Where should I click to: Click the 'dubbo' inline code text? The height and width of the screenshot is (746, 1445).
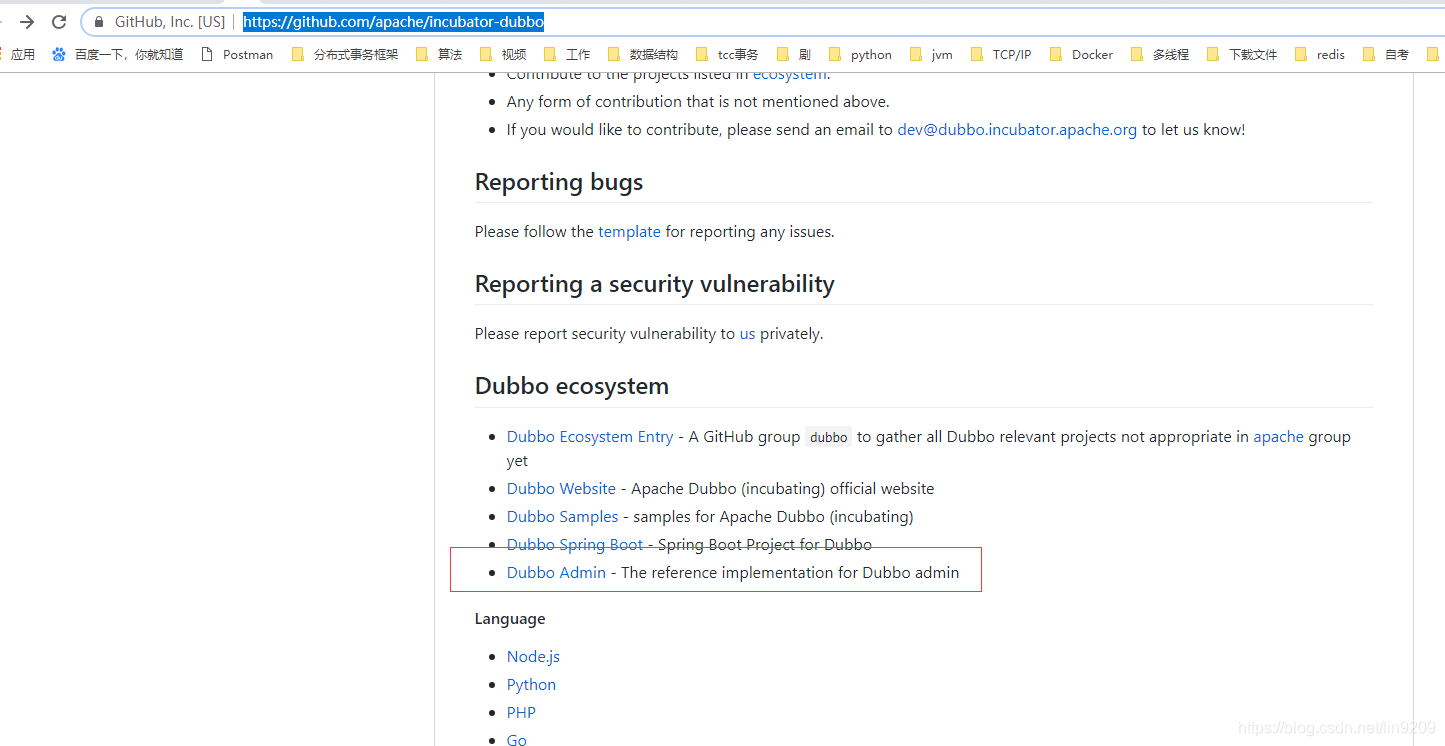point(829,438)
